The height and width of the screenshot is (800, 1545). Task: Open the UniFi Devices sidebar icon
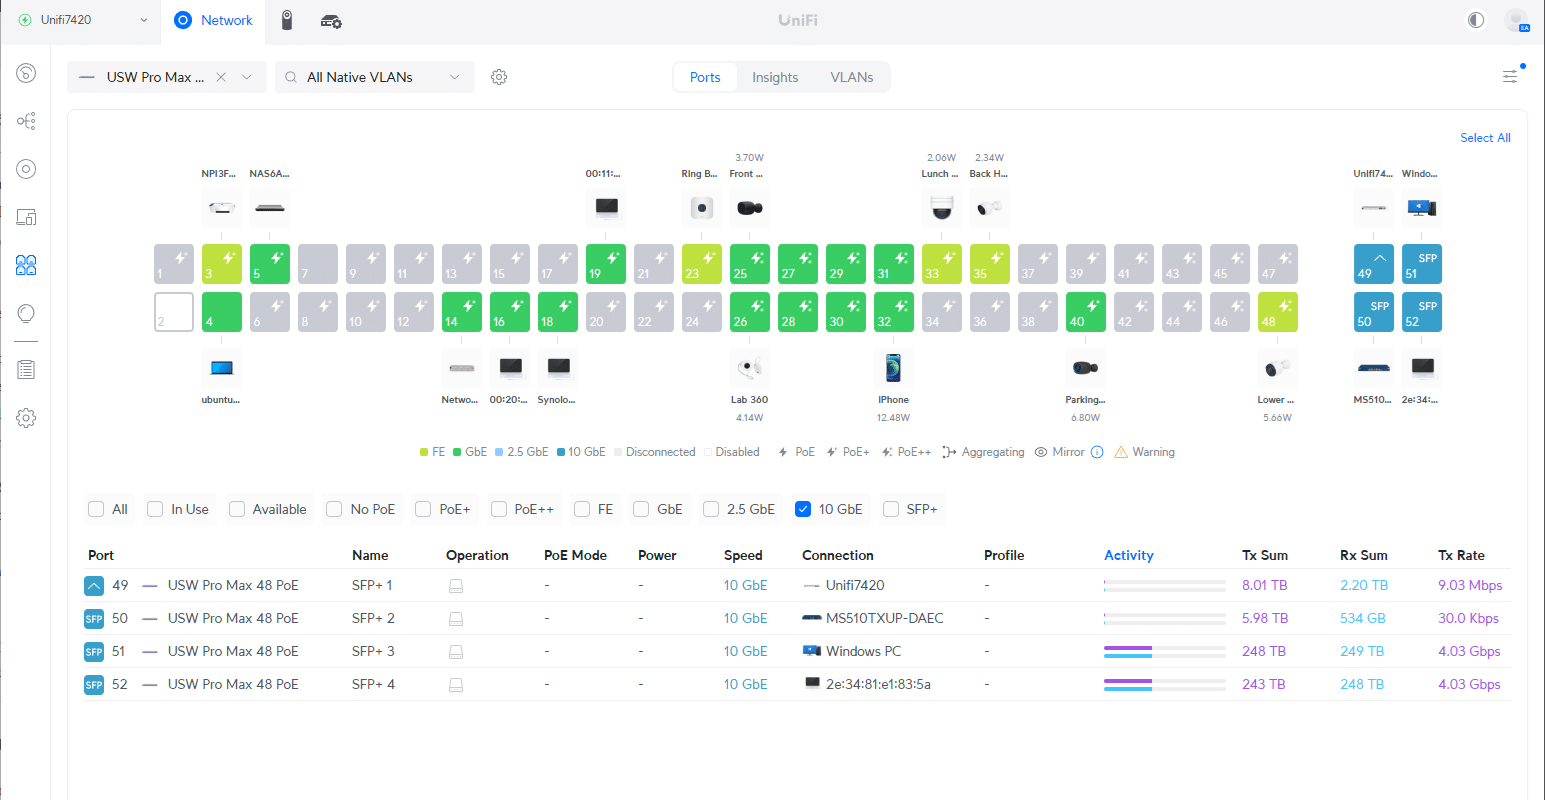point(27,169)
